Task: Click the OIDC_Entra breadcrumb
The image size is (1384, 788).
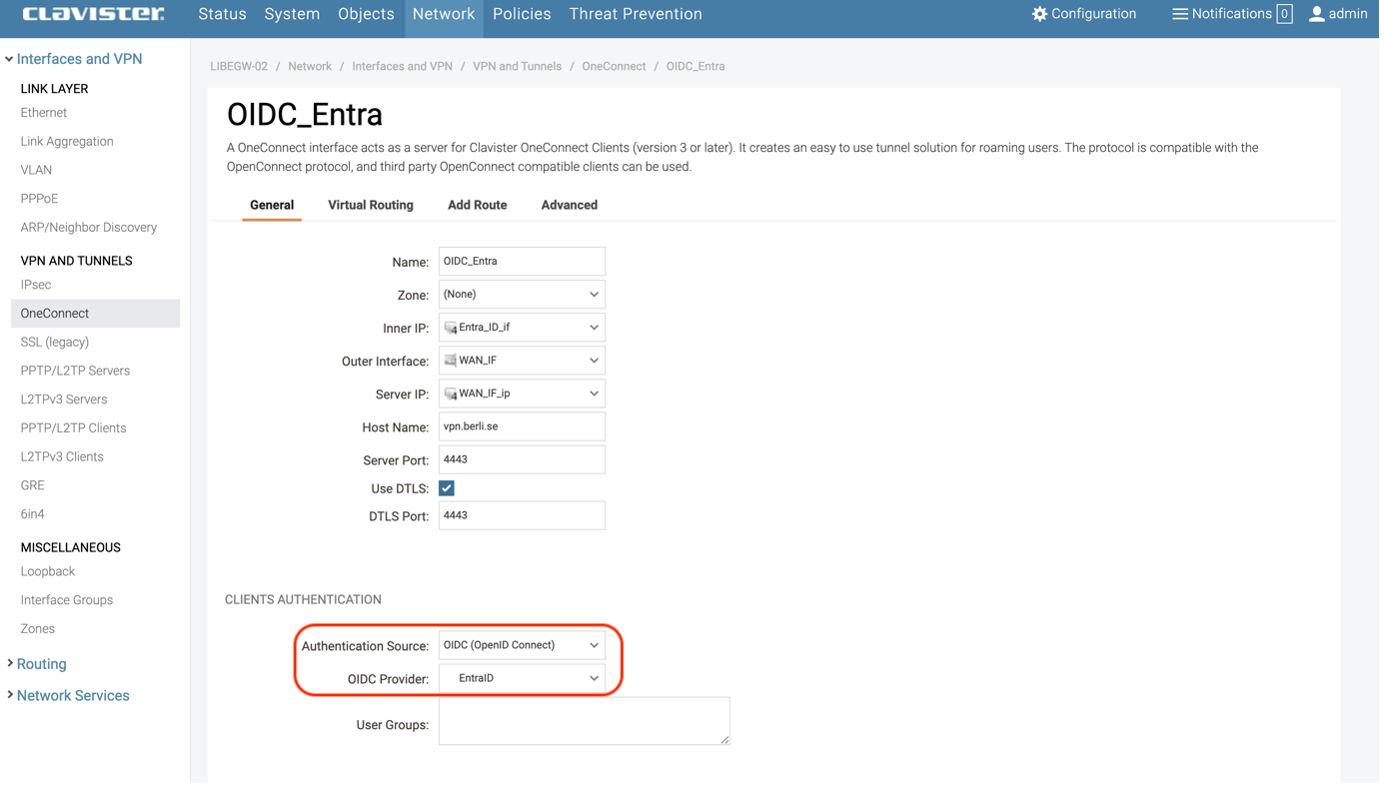Action: coord(695,67)
